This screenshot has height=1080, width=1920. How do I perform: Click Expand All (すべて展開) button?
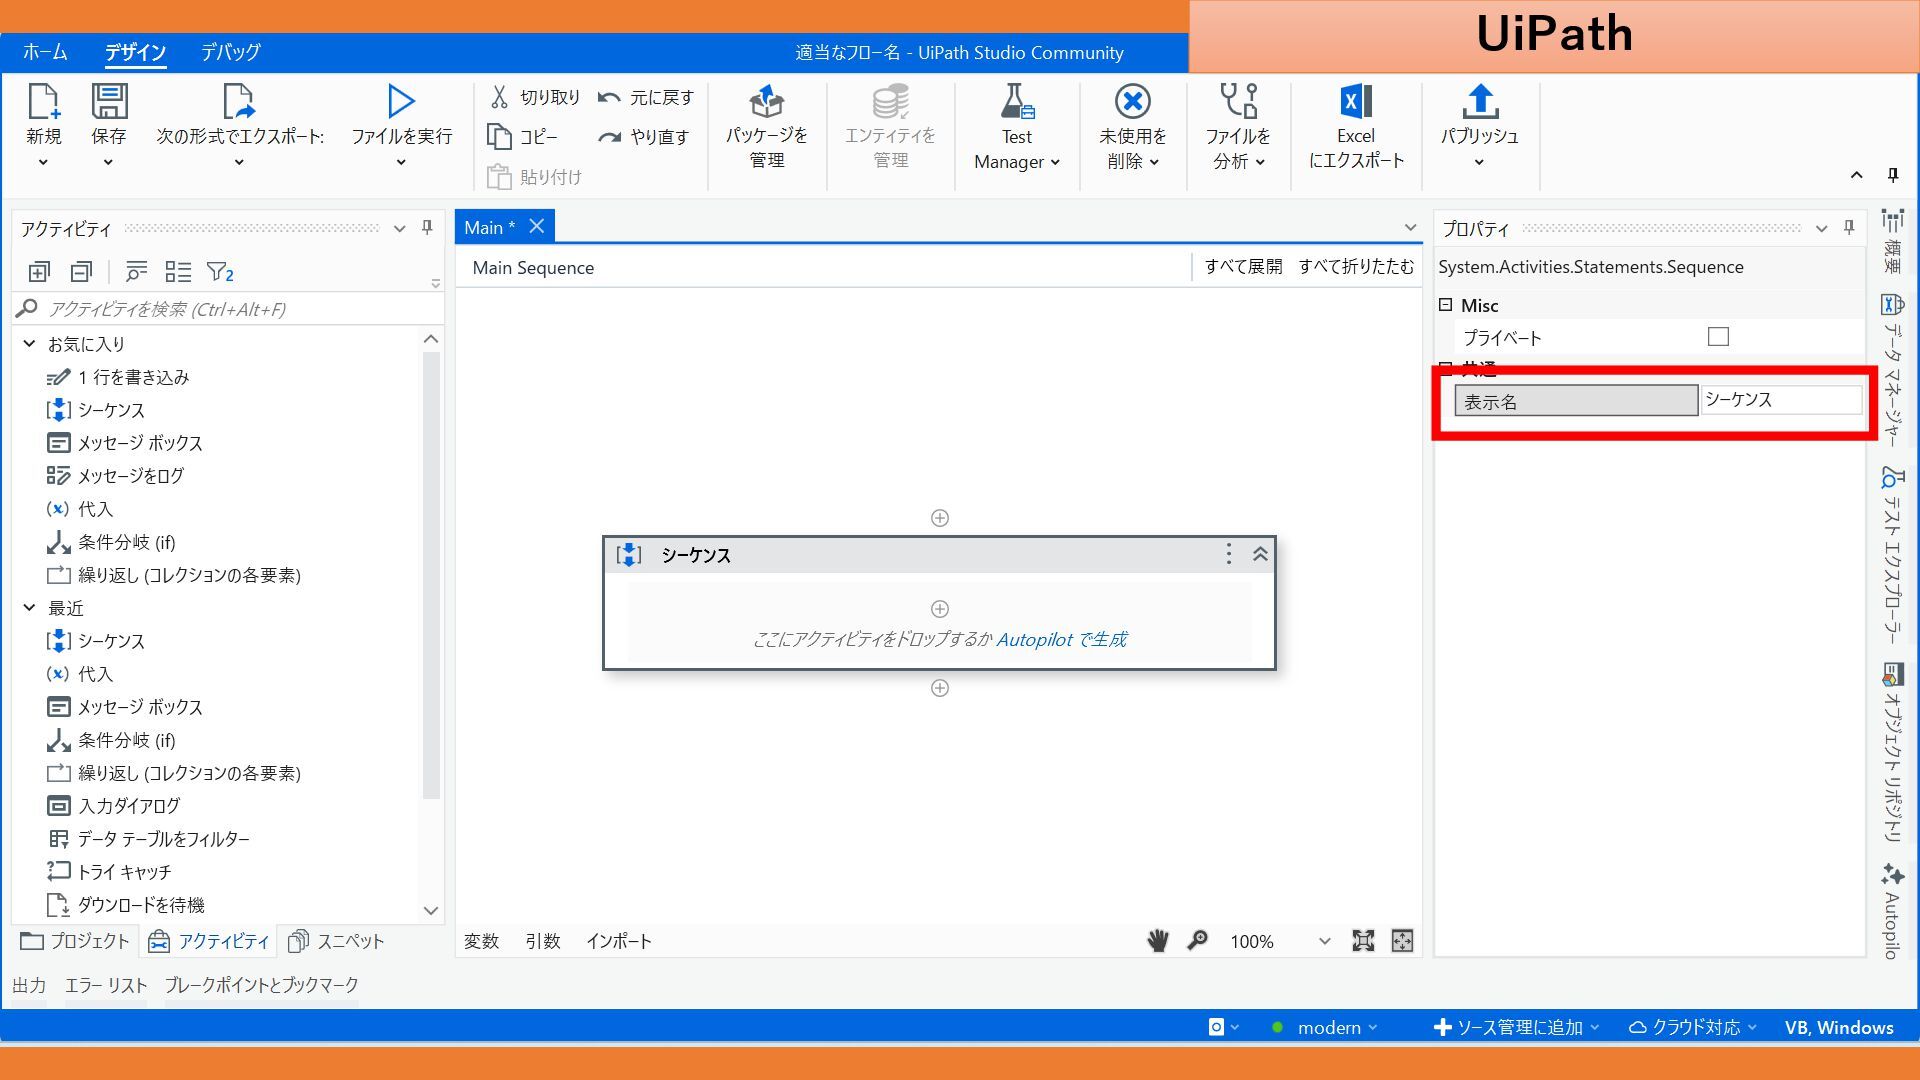[1242, 267]
